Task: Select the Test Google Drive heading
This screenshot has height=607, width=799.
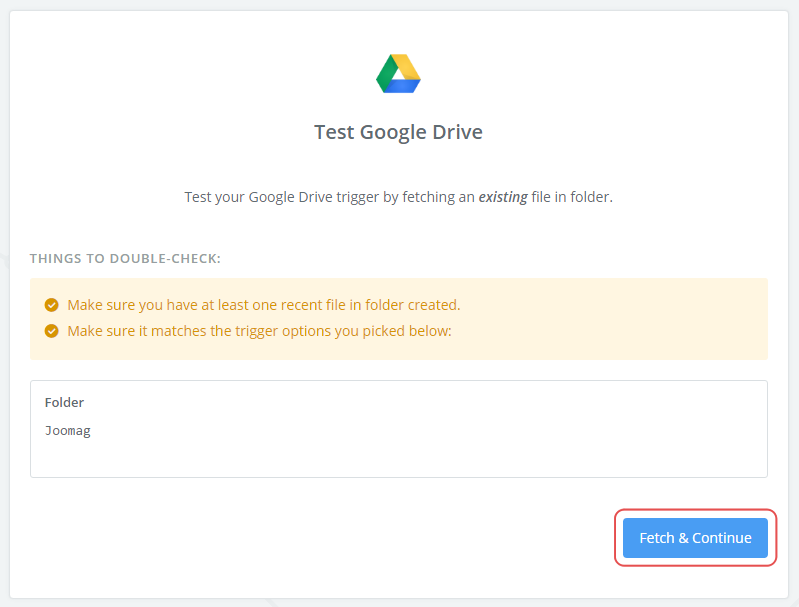Action: pyautogui.click(x=398, y=132)
